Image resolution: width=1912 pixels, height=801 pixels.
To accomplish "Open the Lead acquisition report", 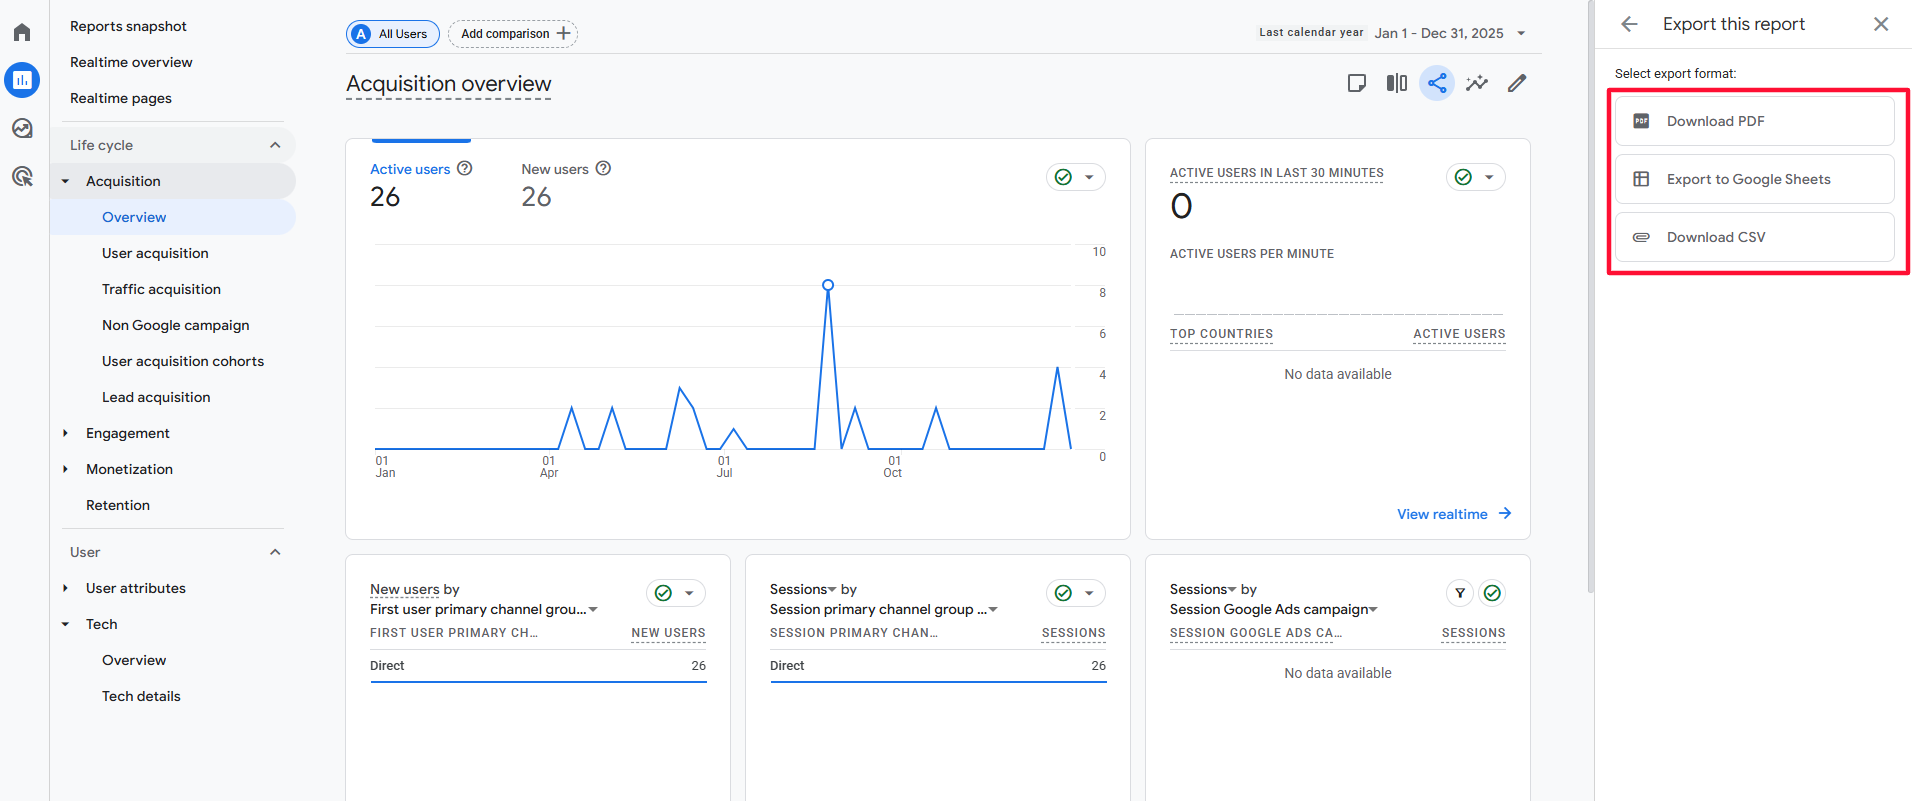I will tap(156, 397).
